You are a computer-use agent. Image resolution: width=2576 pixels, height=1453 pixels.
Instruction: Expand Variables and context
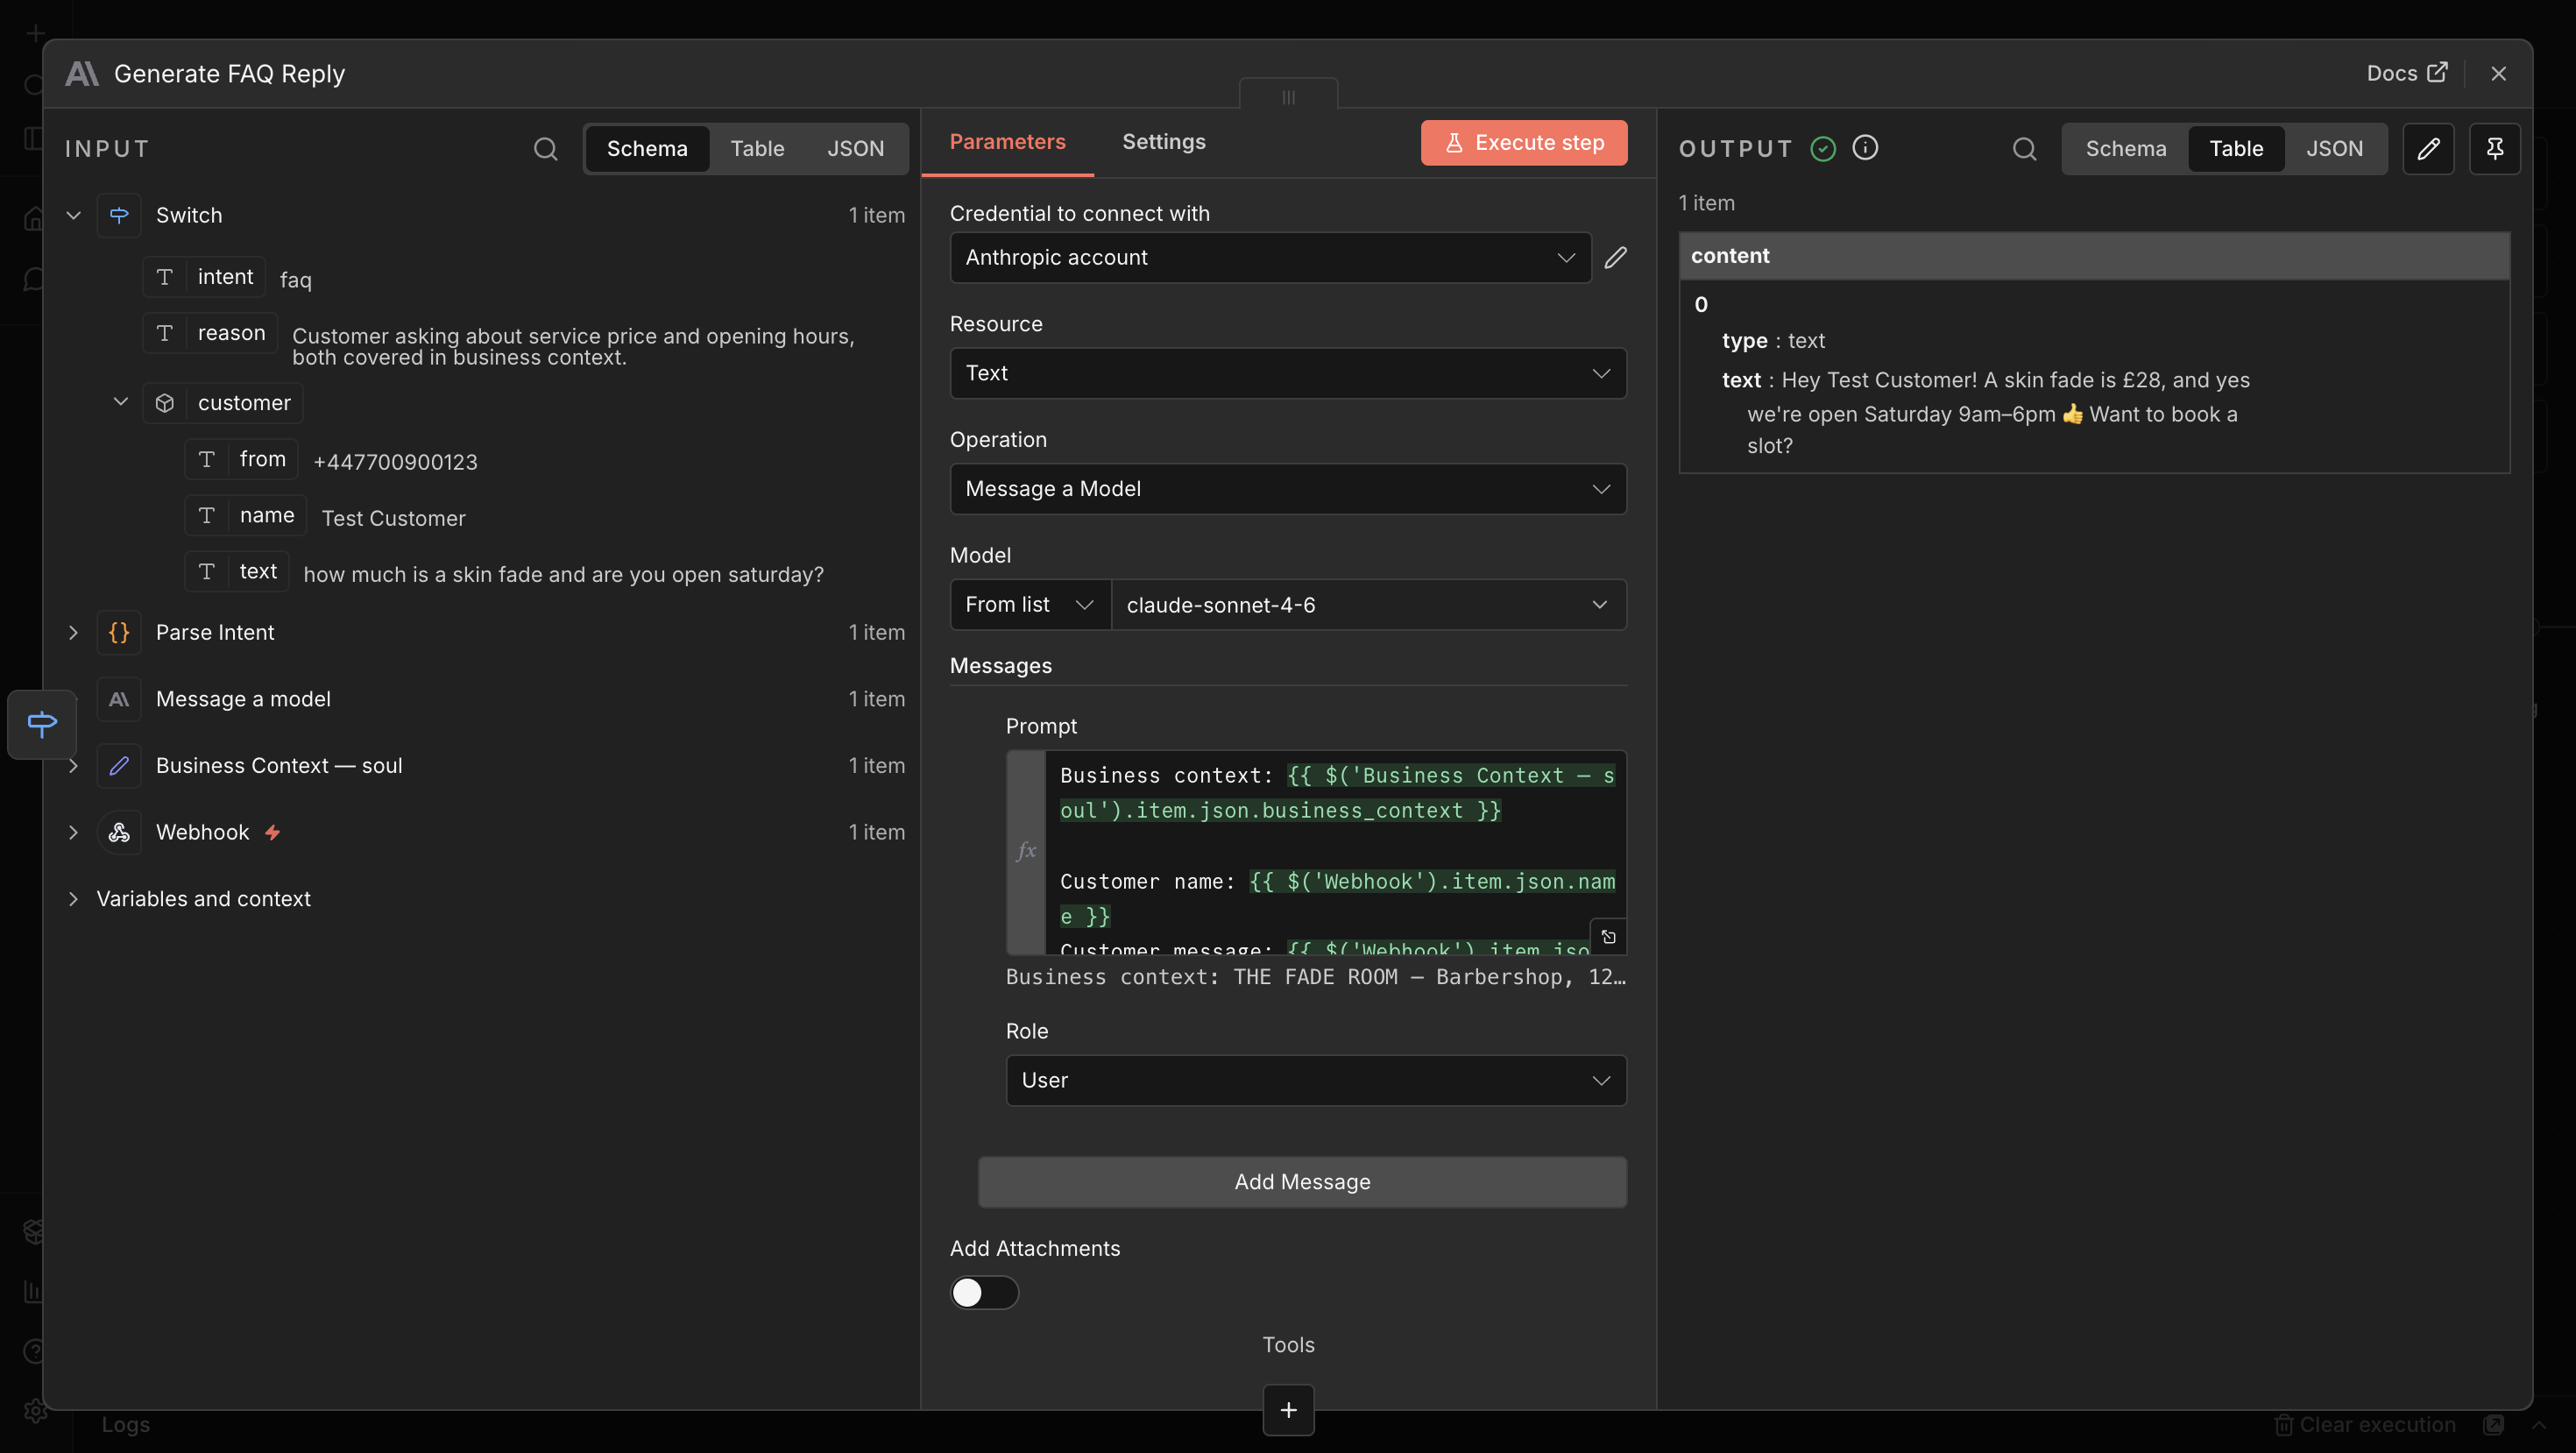73,899
